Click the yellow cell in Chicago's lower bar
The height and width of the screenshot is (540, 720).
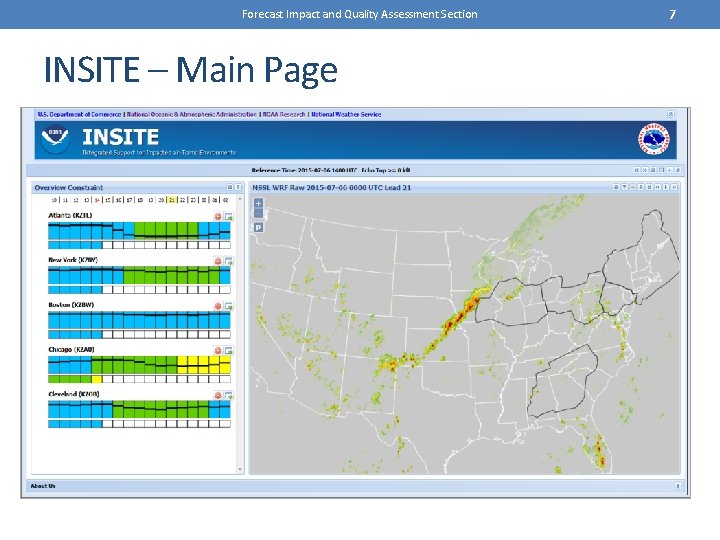point(96,379)
